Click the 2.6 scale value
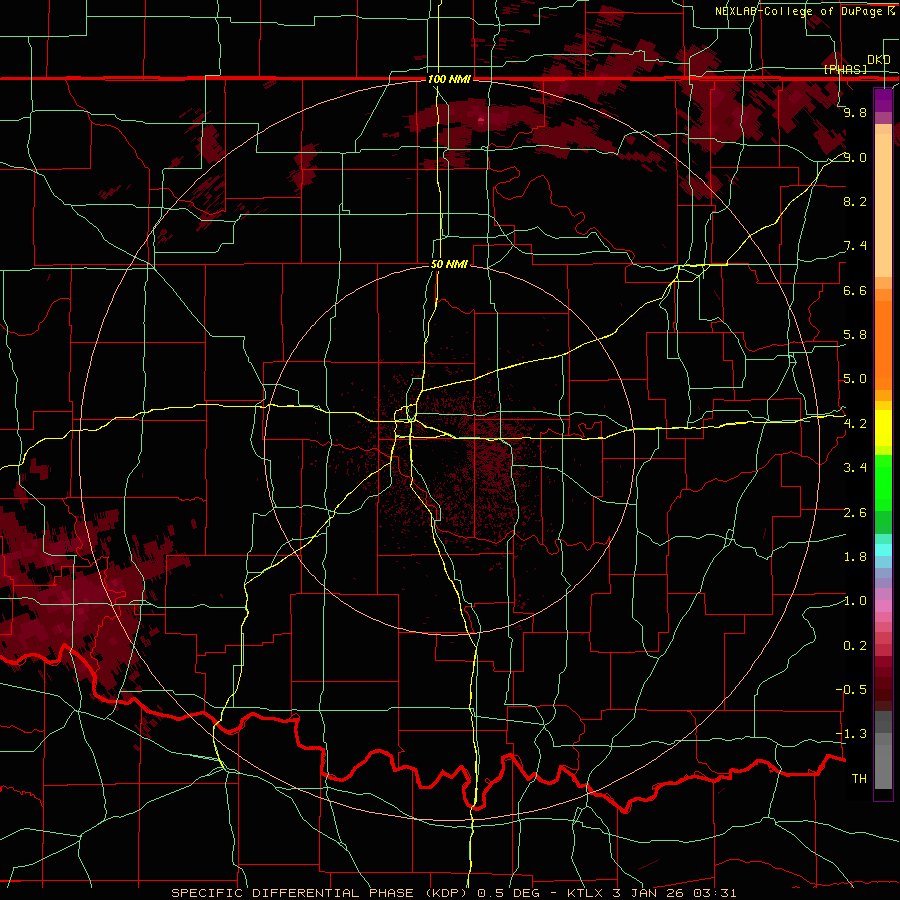 point(855,513)
